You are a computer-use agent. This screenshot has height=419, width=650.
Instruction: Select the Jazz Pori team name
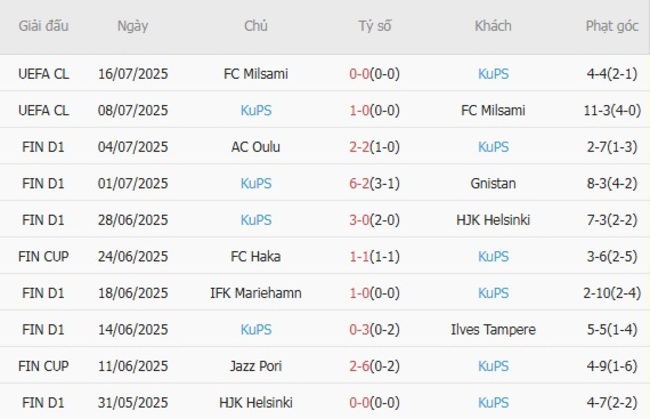(256, 366)
